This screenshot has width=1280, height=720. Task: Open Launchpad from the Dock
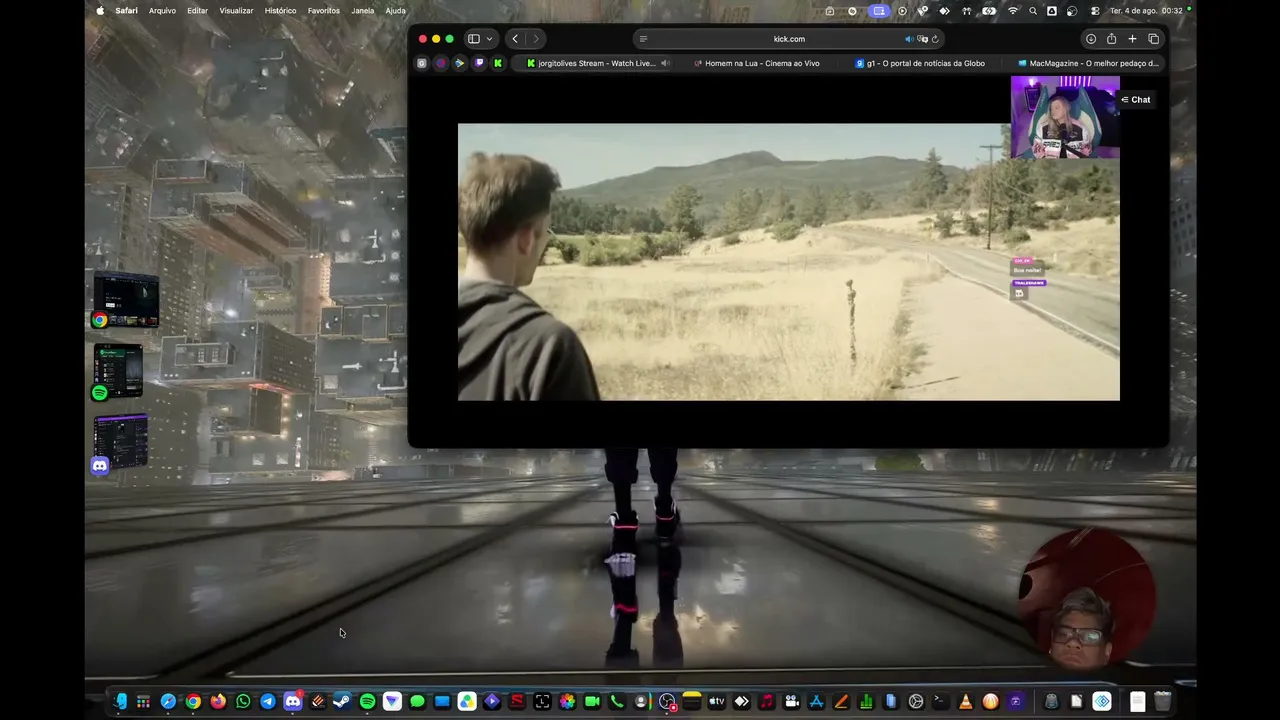(143, 702)
